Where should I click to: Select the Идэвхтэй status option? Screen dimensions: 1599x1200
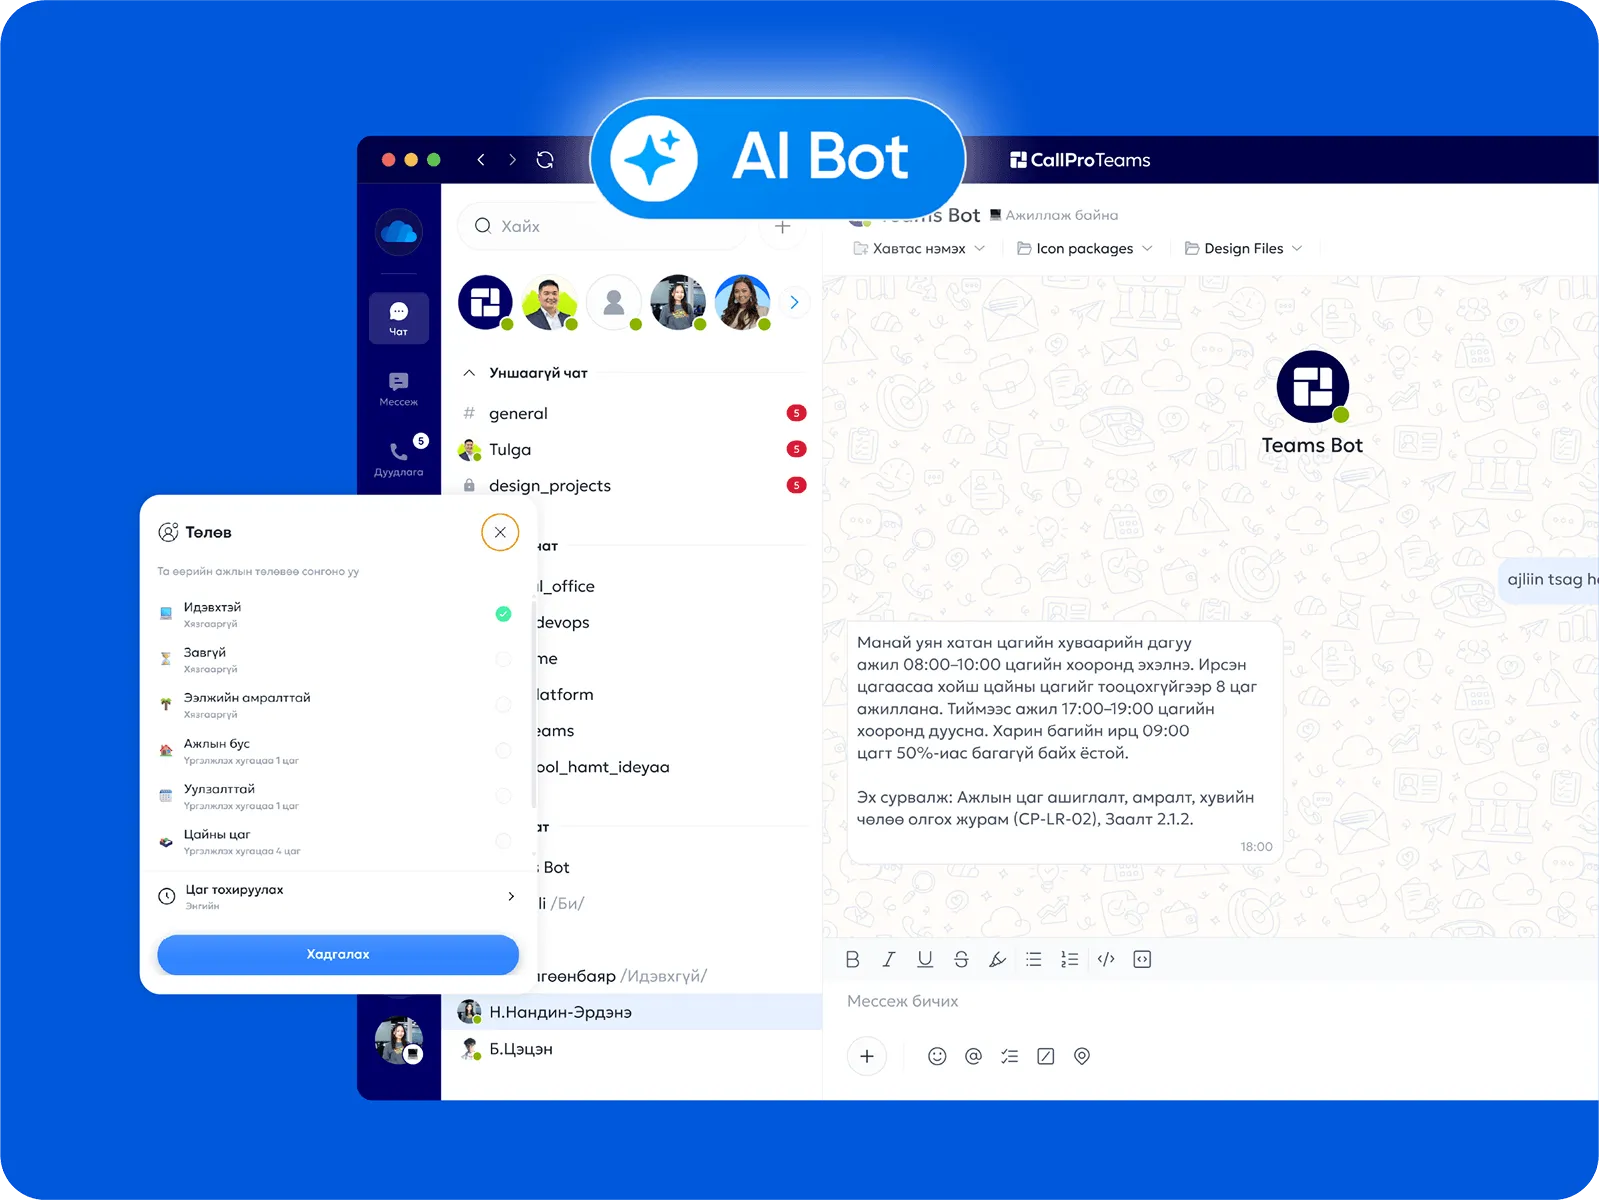[x=336, y=614]
